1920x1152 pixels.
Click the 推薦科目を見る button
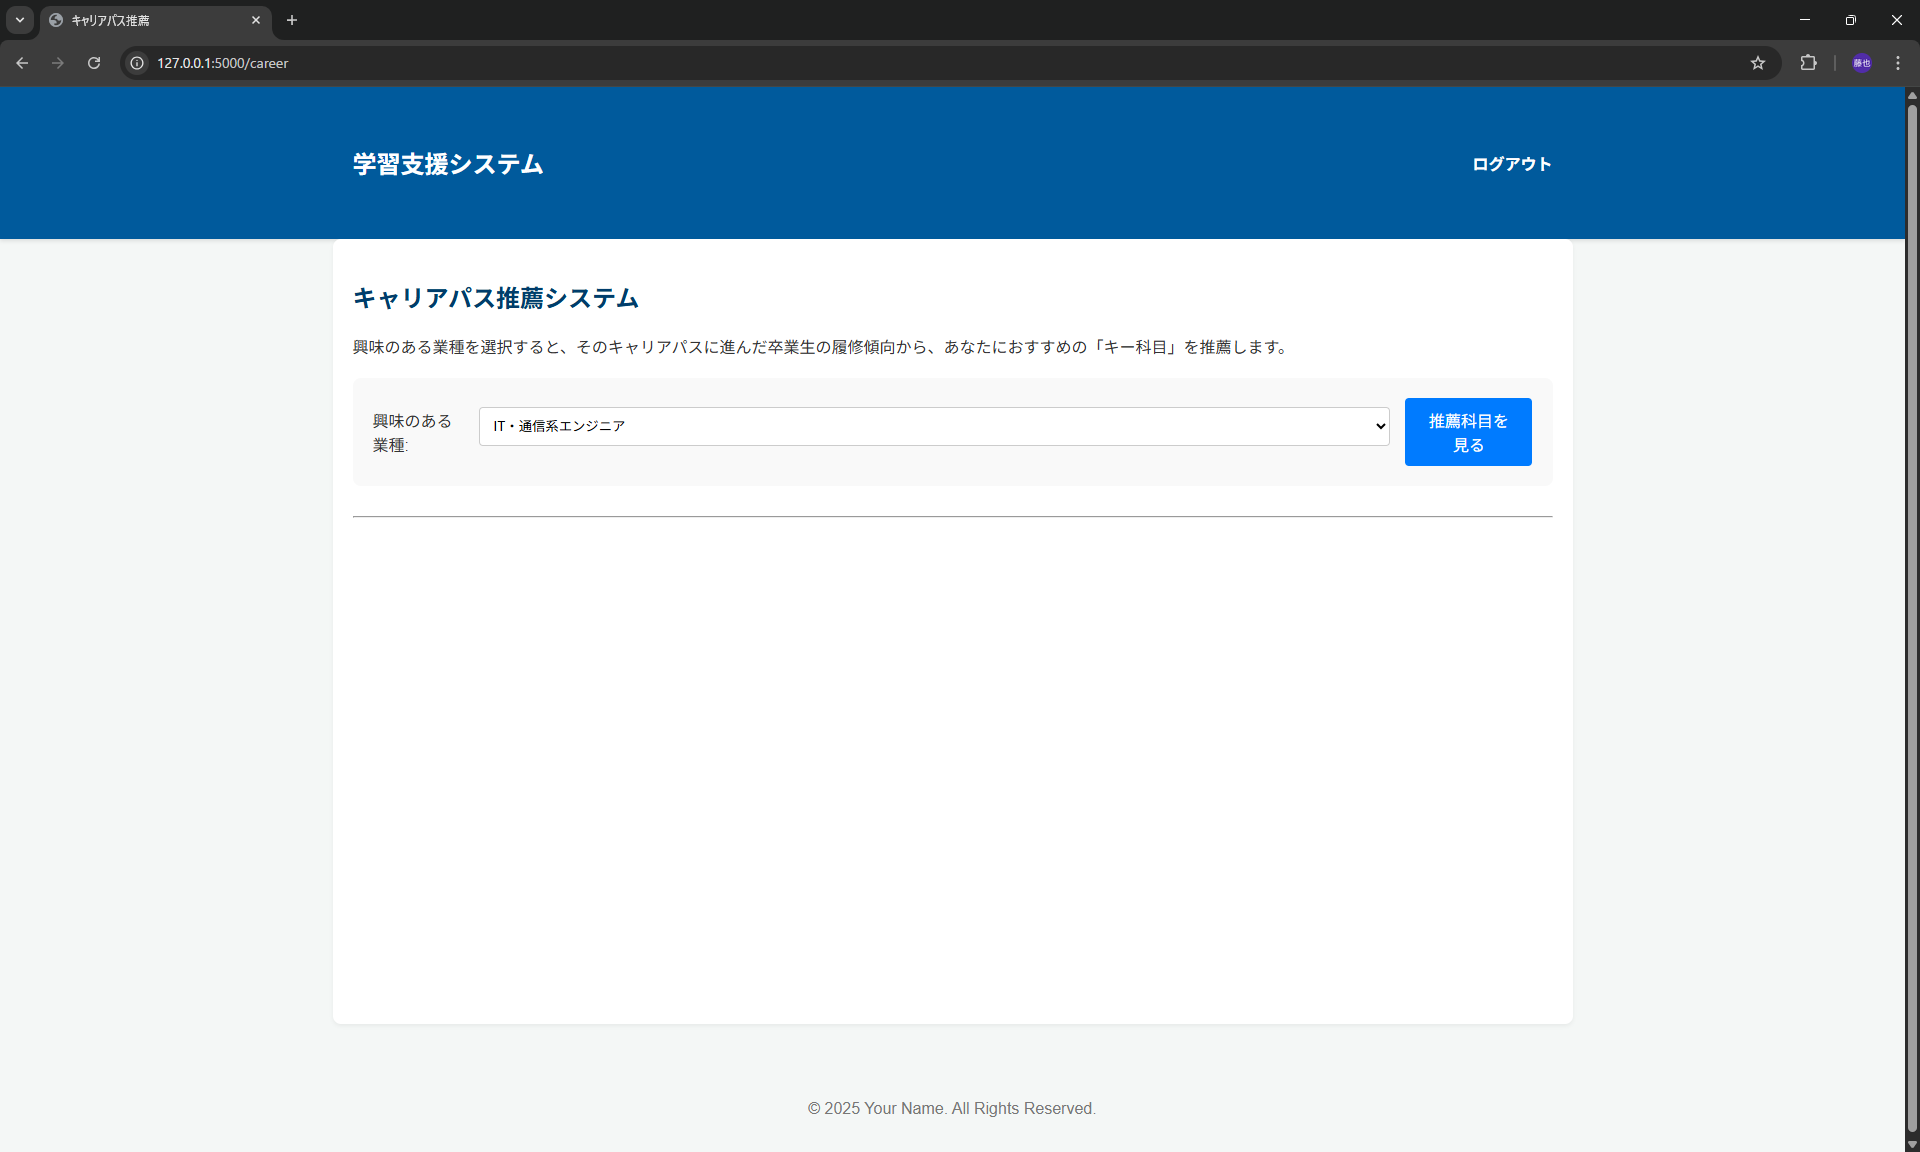pos(1467,432)
